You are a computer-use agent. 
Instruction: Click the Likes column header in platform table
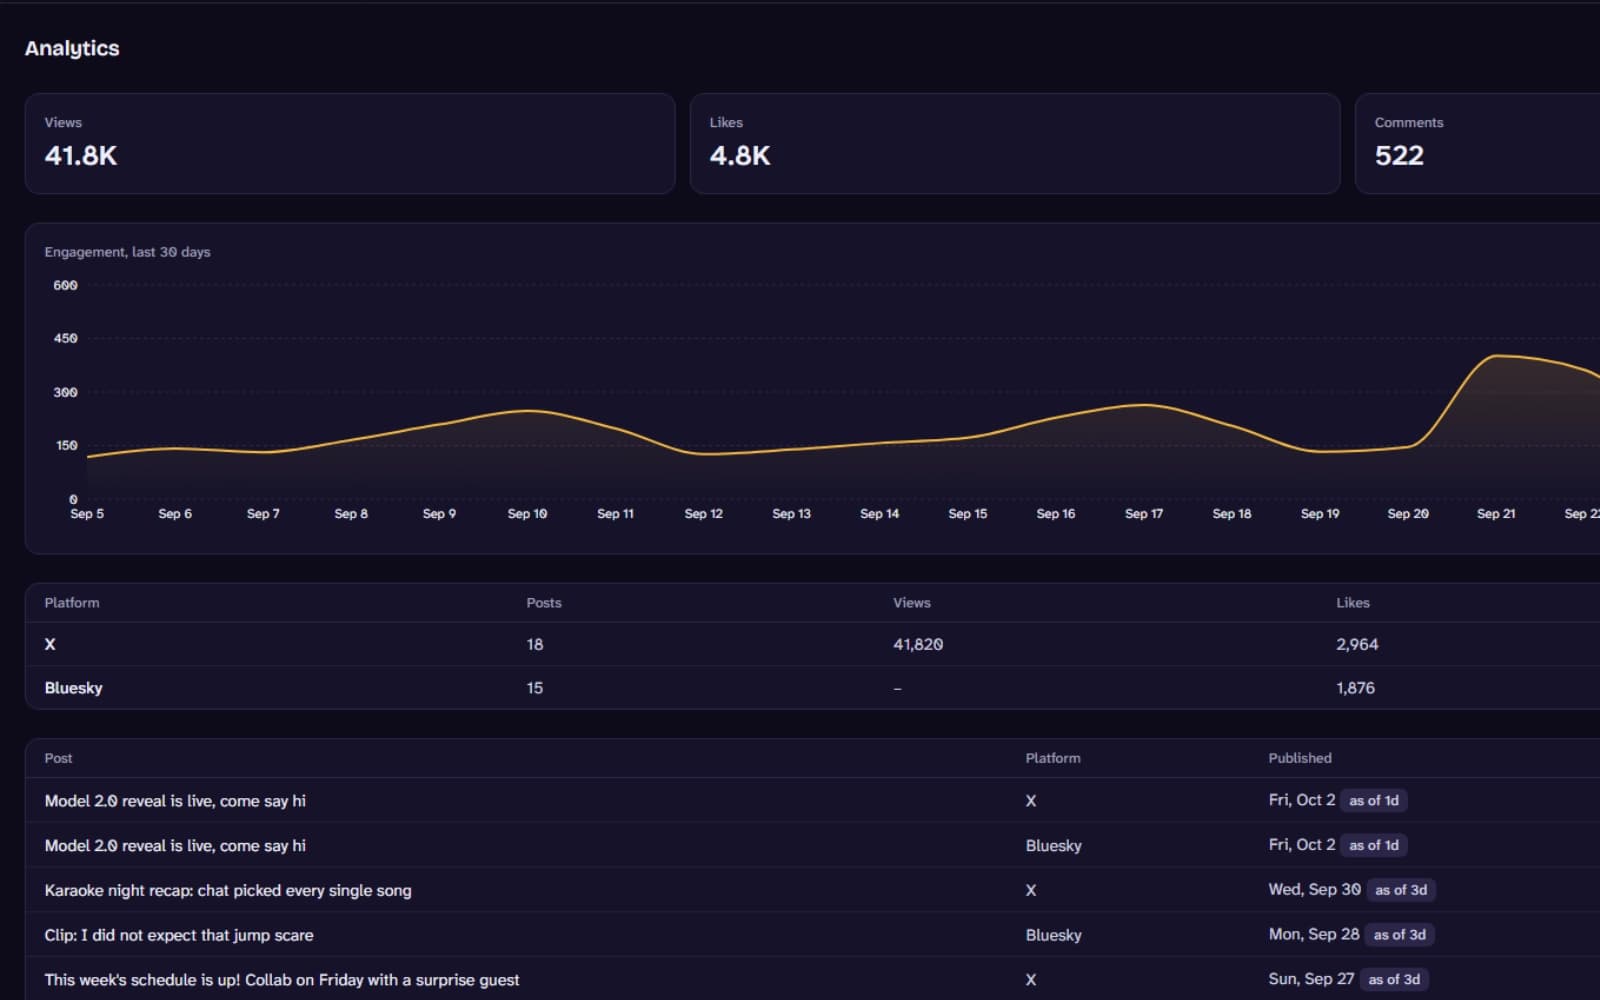coord(1353,602)
